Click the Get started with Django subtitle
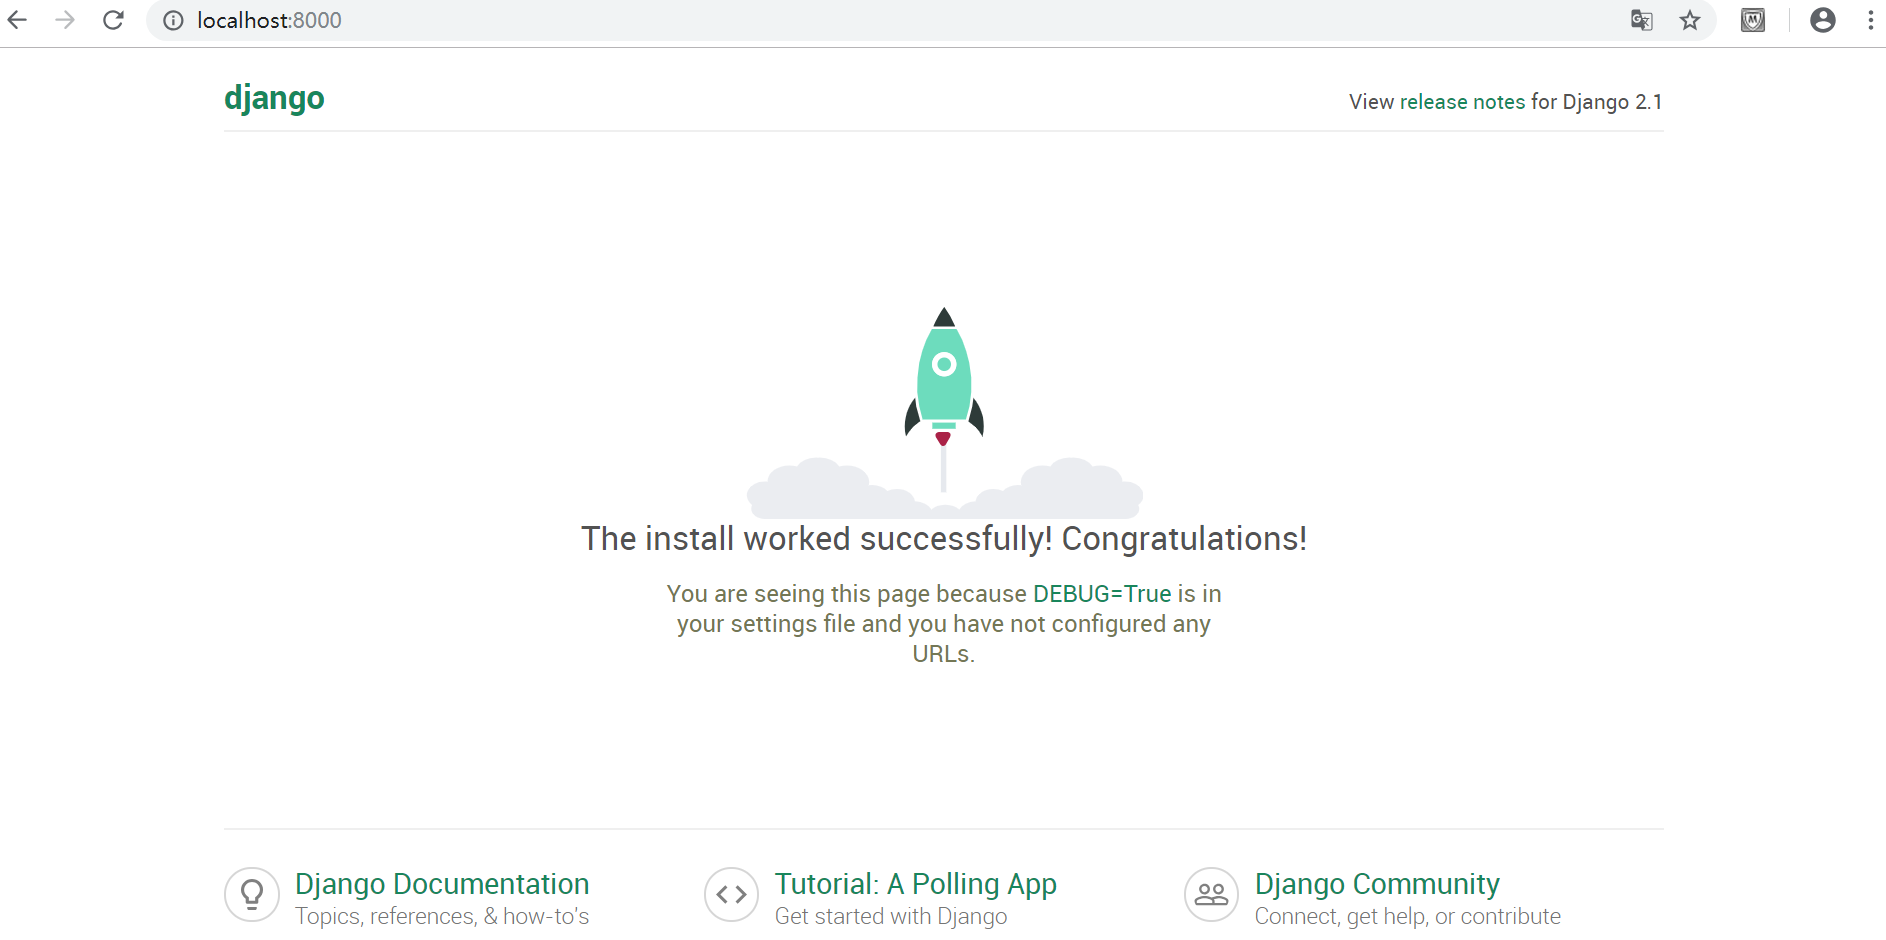 (890, 916)
